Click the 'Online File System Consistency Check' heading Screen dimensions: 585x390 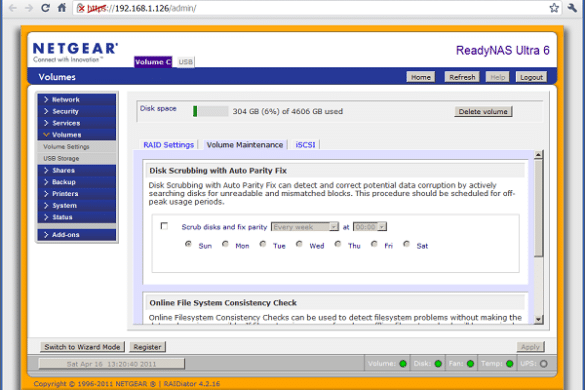coord(223,303)
